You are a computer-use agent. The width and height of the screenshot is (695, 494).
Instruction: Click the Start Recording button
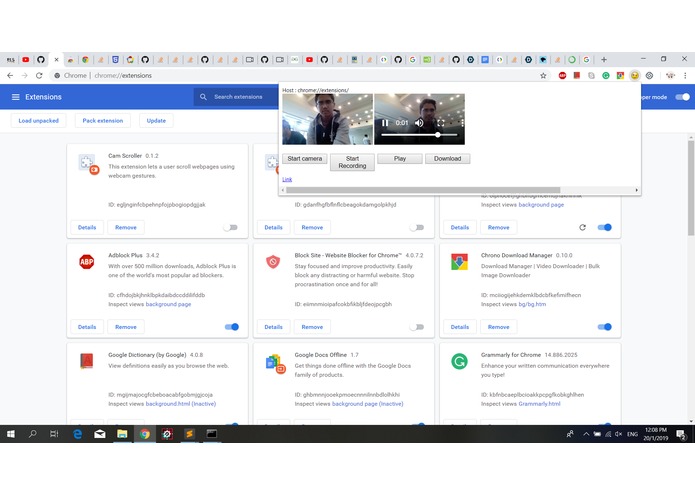[x=352, y=162]
